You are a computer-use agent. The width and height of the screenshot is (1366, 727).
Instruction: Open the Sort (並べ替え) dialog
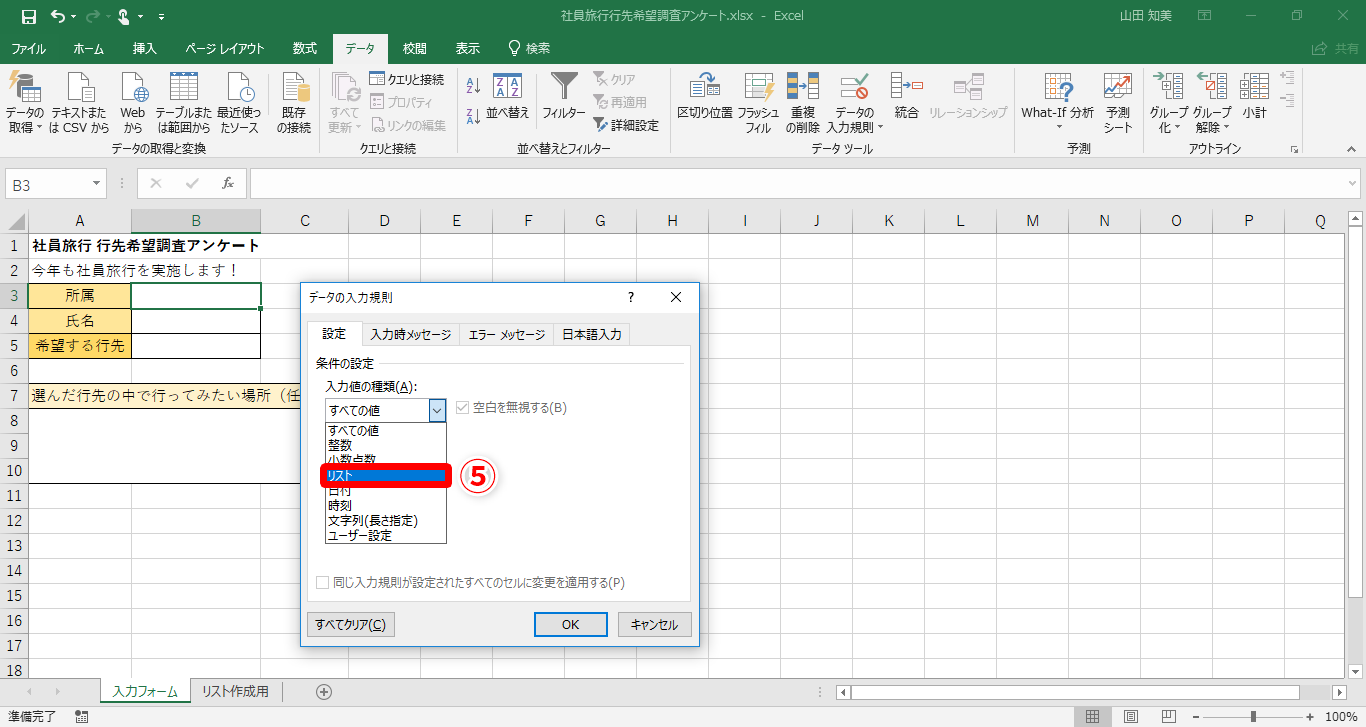[508, 98]
